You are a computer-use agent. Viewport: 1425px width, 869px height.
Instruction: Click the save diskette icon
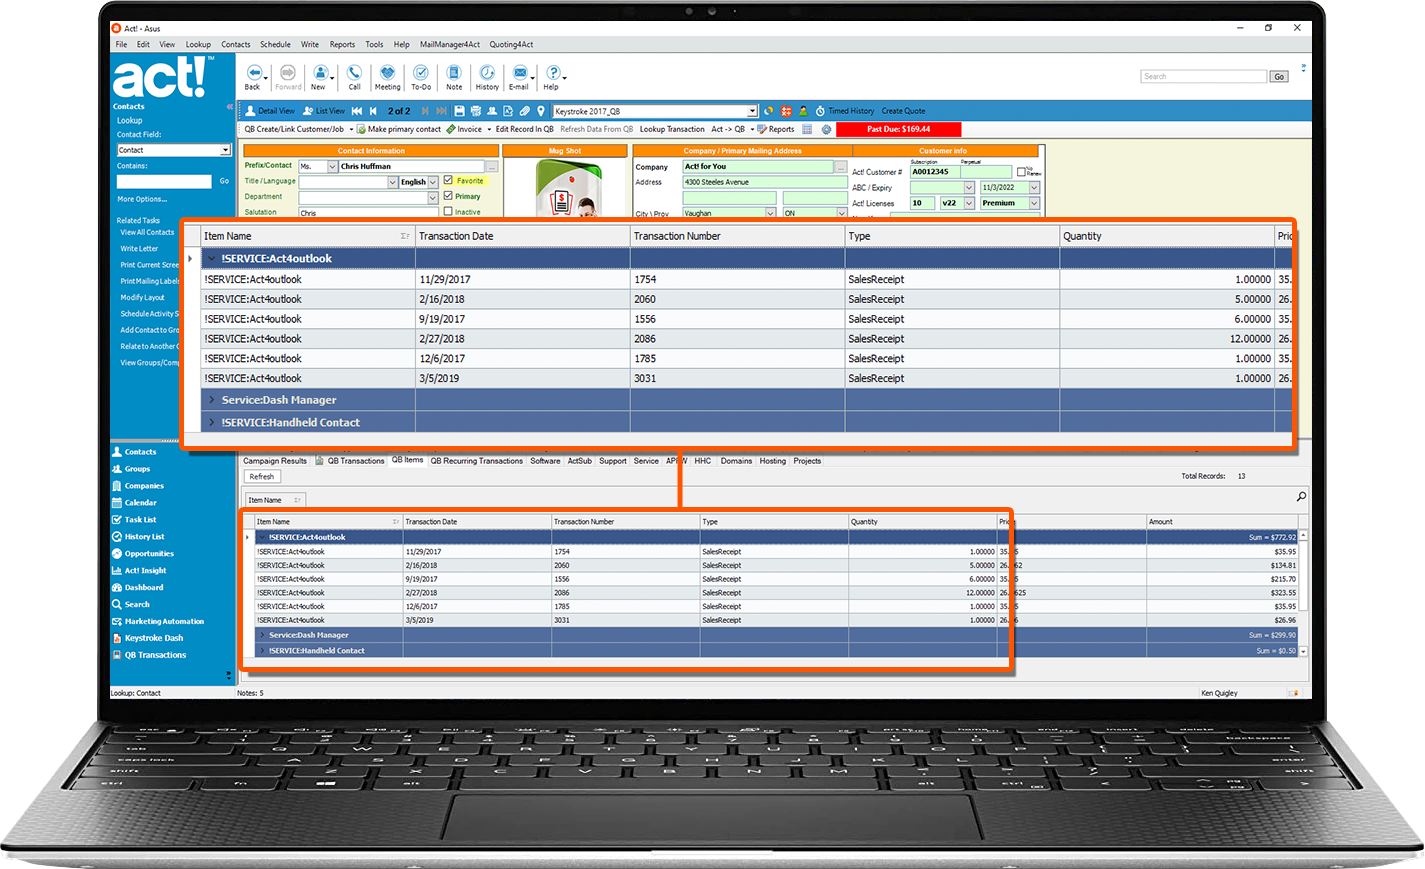[x=459, y=111]
